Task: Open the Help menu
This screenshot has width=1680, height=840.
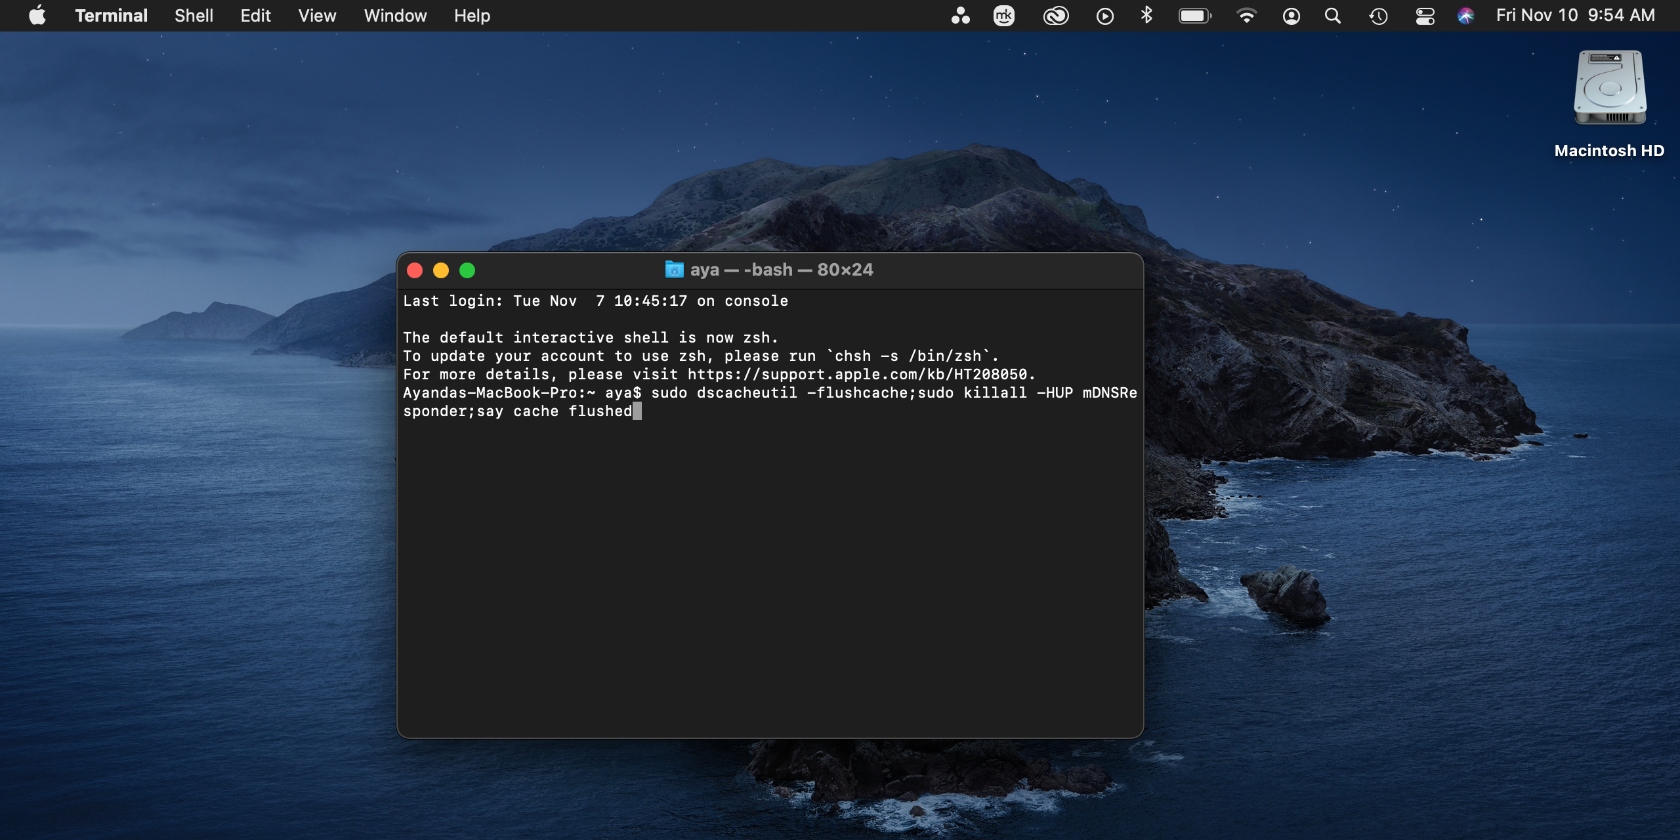Action: click(x=472, y=15)
